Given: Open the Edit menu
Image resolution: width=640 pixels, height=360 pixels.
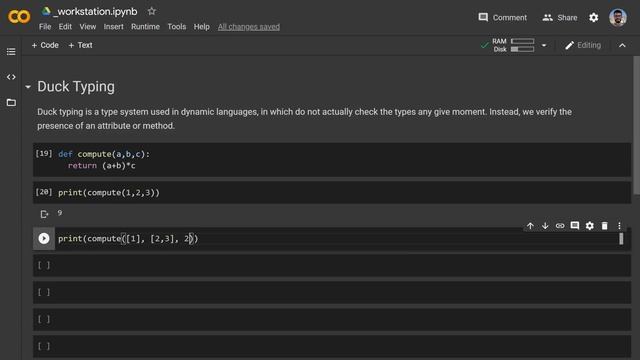Looking at the screenshot, I should pyautogui.click(x=65, y=27).
